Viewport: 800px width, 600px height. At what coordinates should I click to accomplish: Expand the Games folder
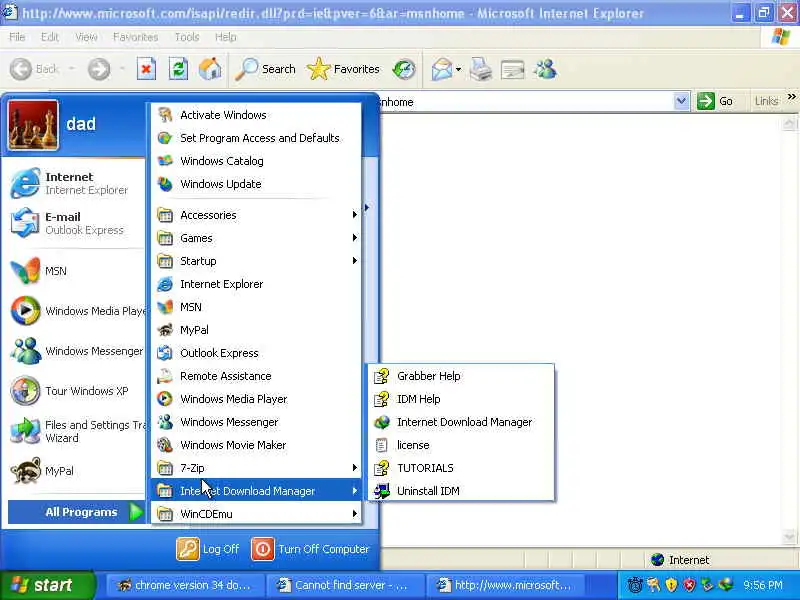[256, 238]
